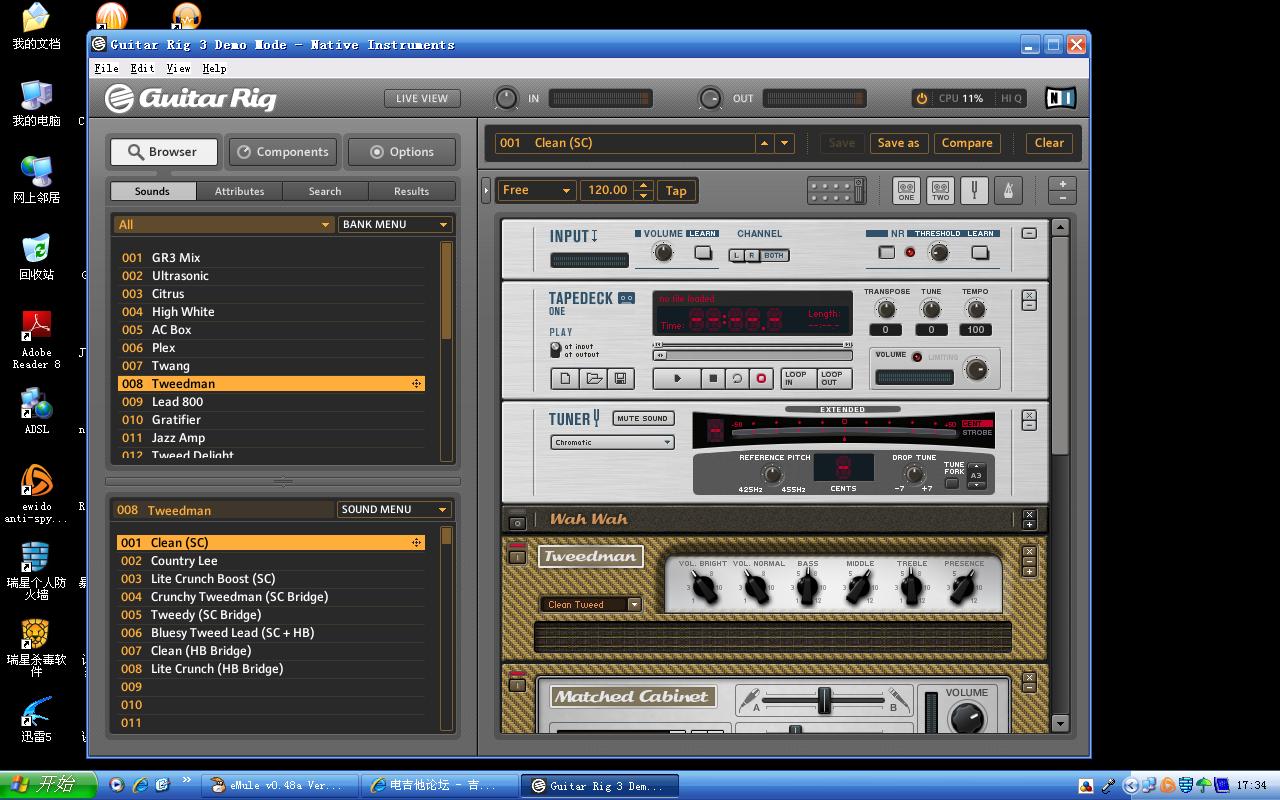Open the virtual rig kontrol pedalboard icon

click(x=836, y=190)
